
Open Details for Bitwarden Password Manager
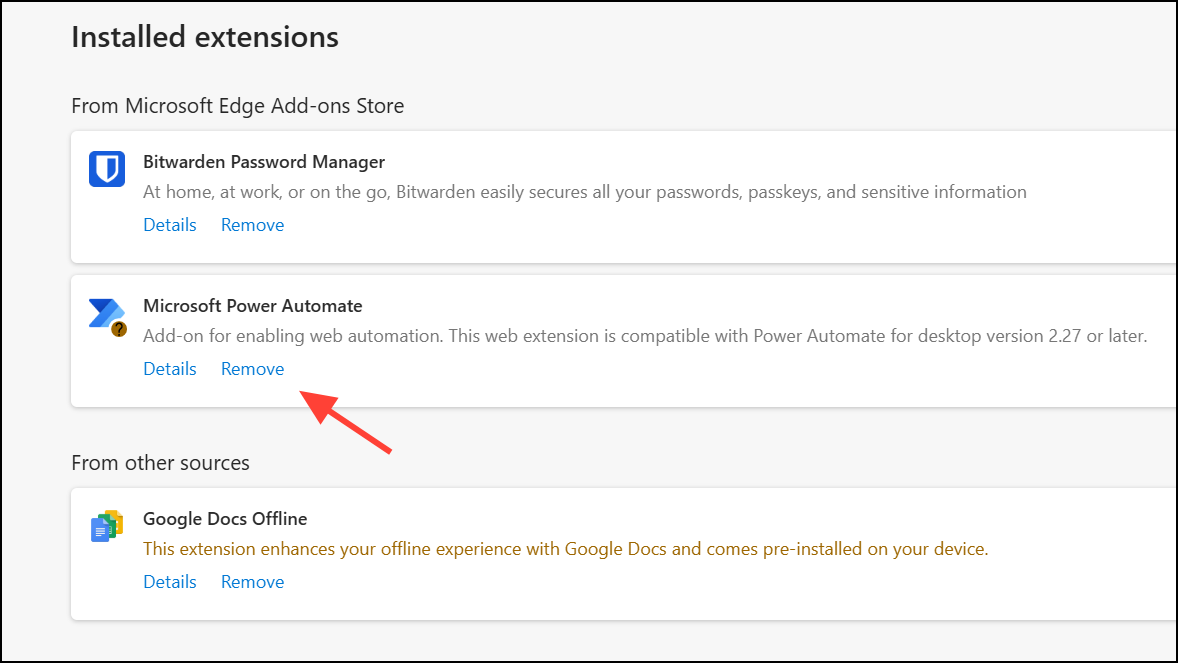pos(169,224)
